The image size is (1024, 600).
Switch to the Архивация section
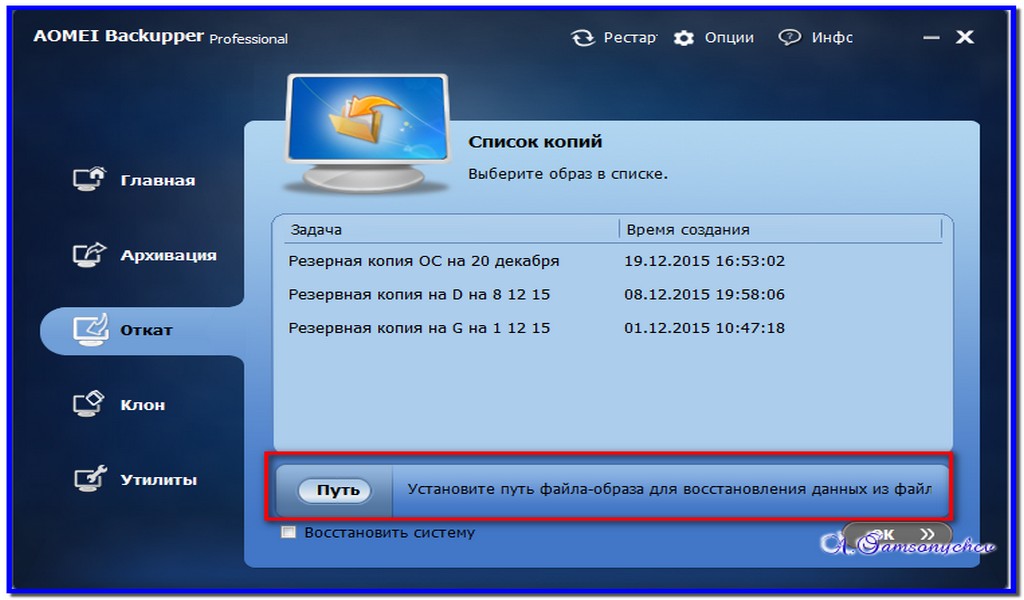click(x=168, y=255)
